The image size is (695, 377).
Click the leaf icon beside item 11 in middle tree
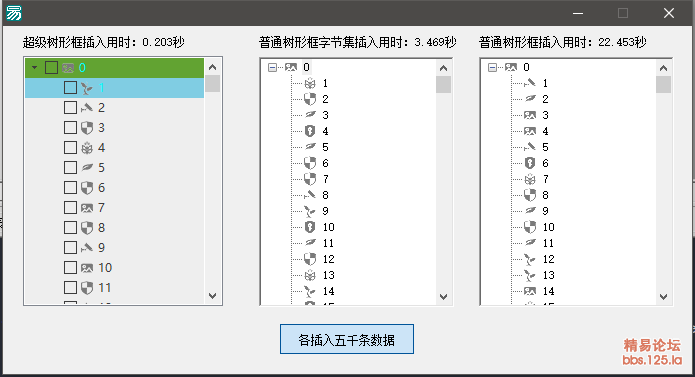click(x=310, y=243)
